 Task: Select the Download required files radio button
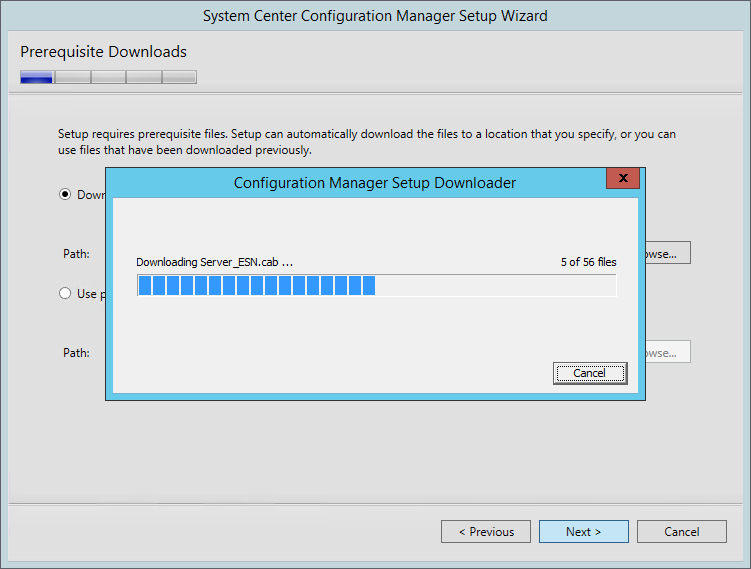[x=65, y=194]
